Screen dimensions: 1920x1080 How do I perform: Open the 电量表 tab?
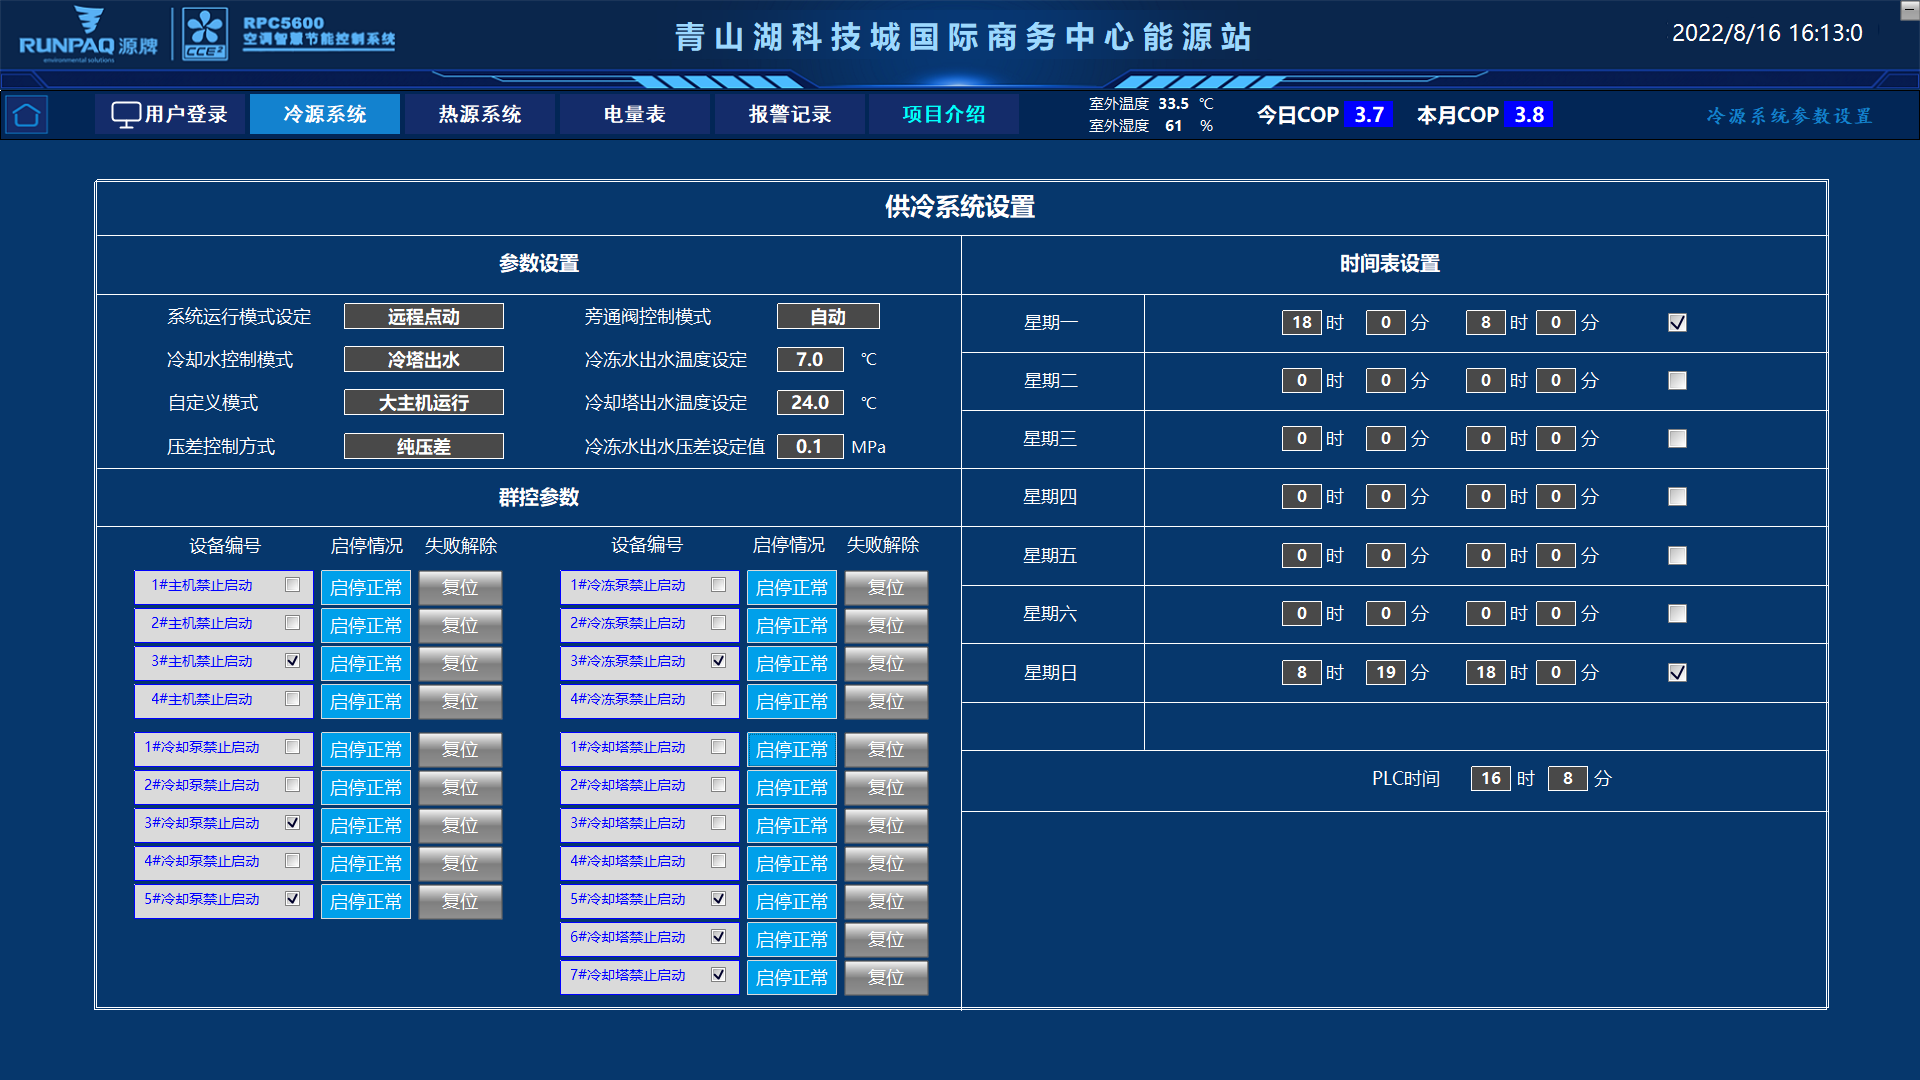[x=634, y=114]
